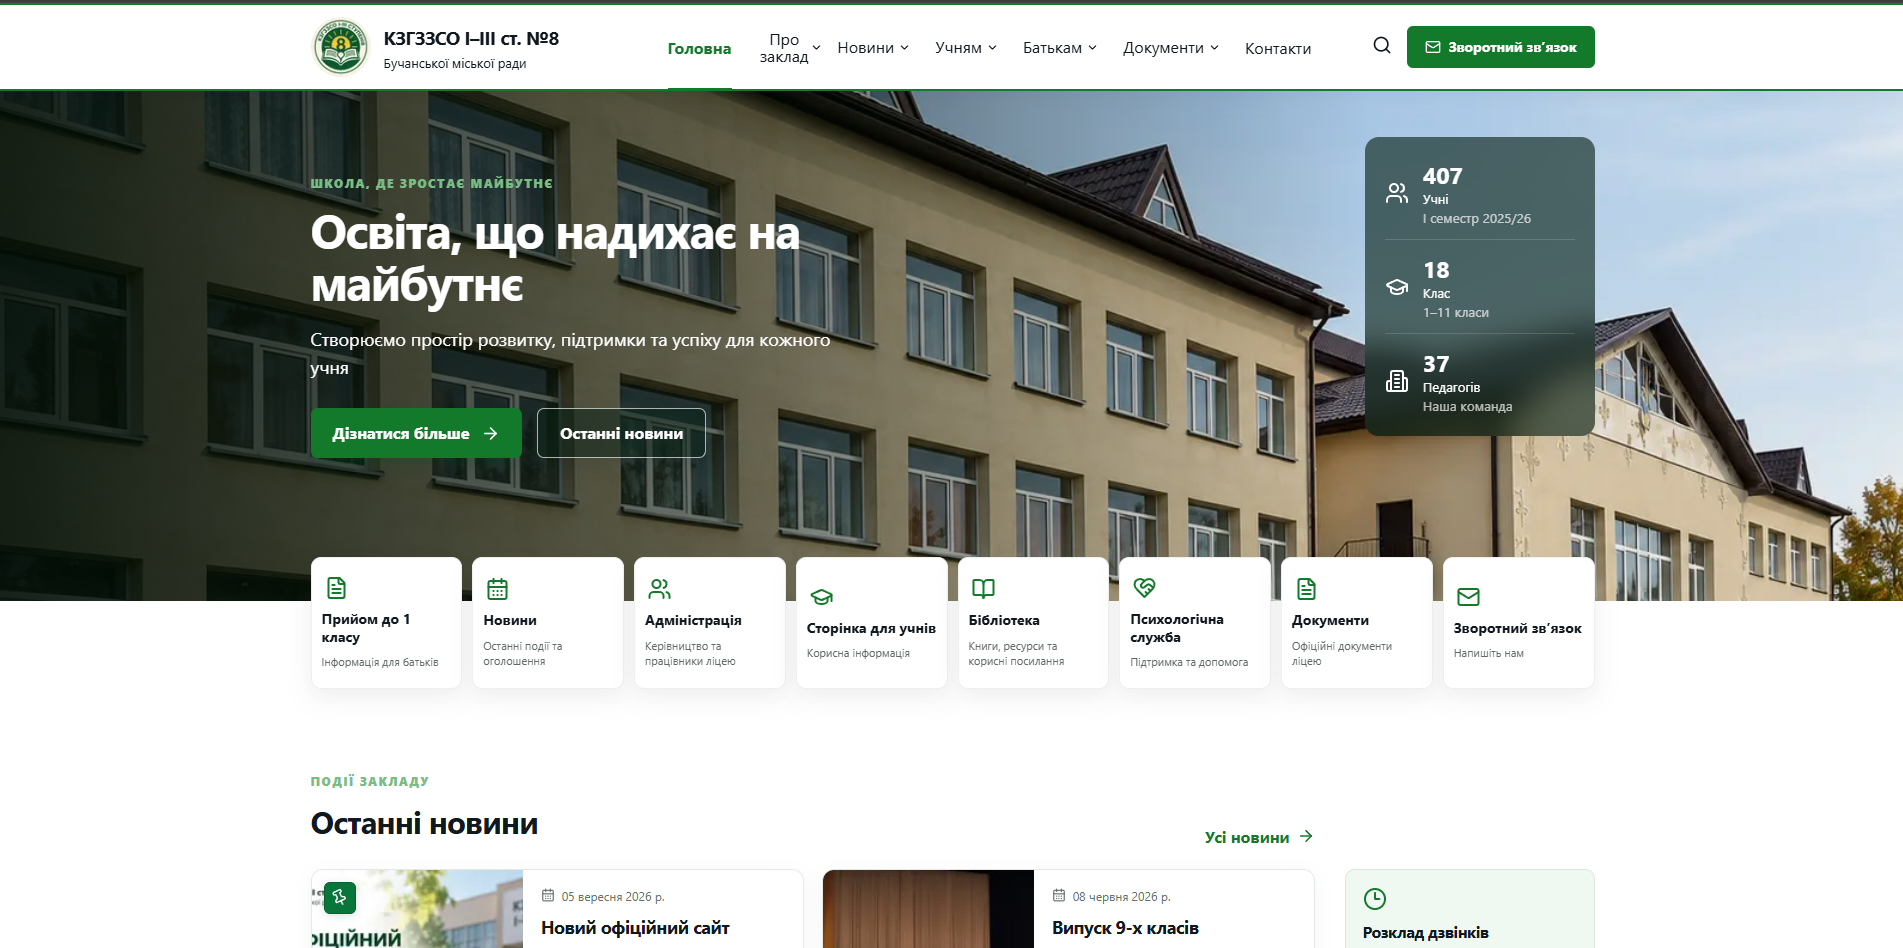The height and width of the screenshot is (948, 1903).
Task: Open the Розклад дзвінків heading
Action: [1425, 932]
